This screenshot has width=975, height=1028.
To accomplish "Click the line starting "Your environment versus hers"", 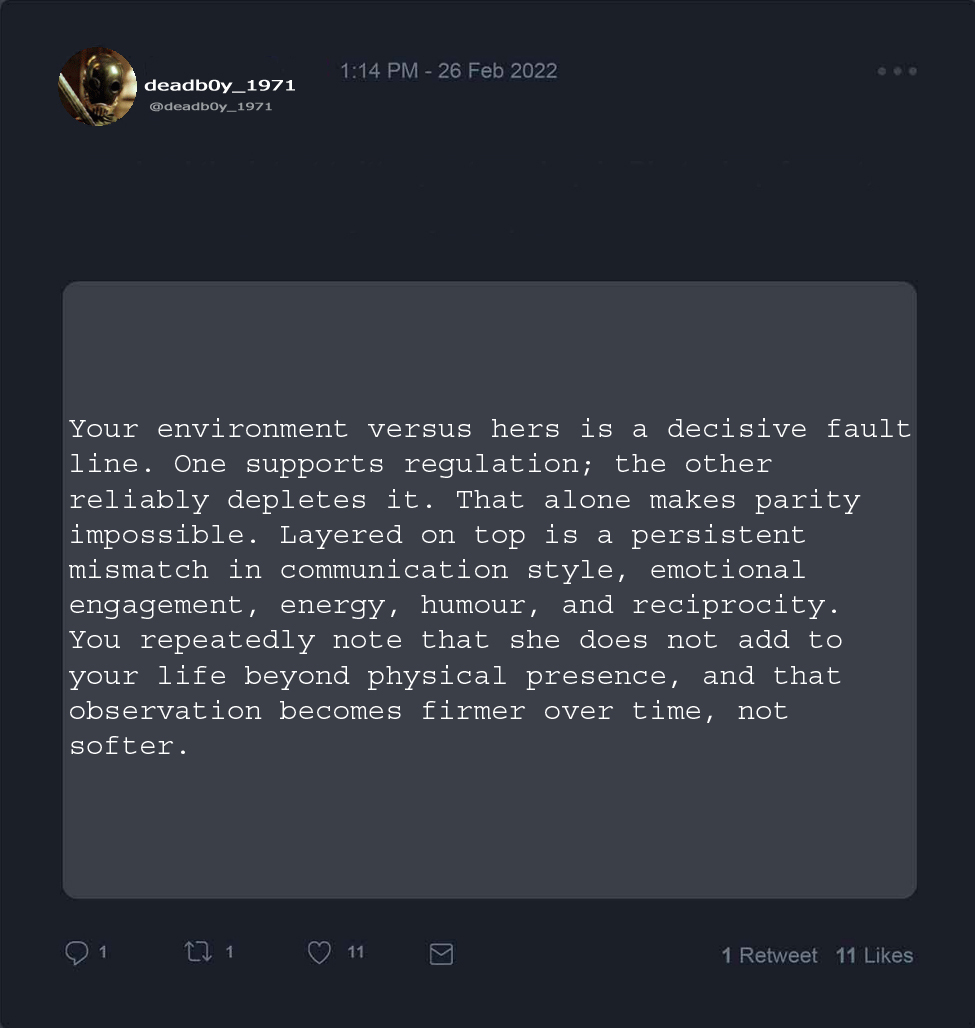I will click(489, 429).
